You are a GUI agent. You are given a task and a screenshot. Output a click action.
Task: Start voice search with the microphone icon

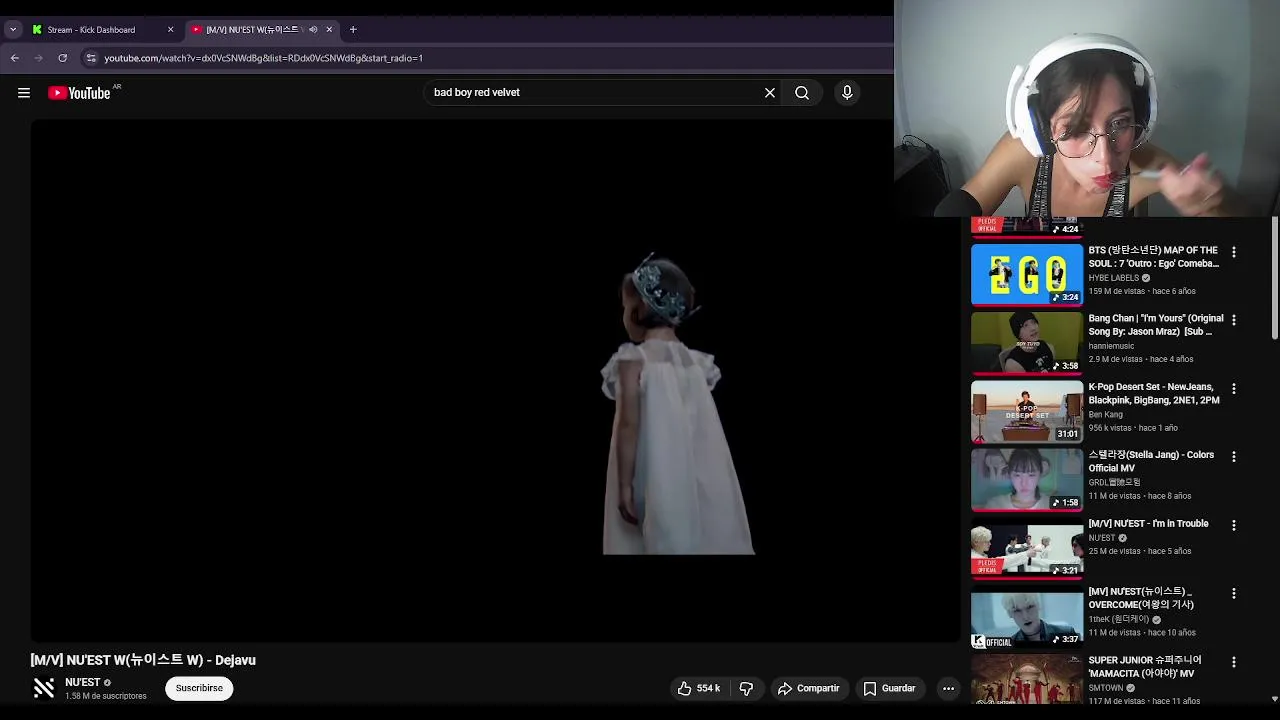coord(847,93)
